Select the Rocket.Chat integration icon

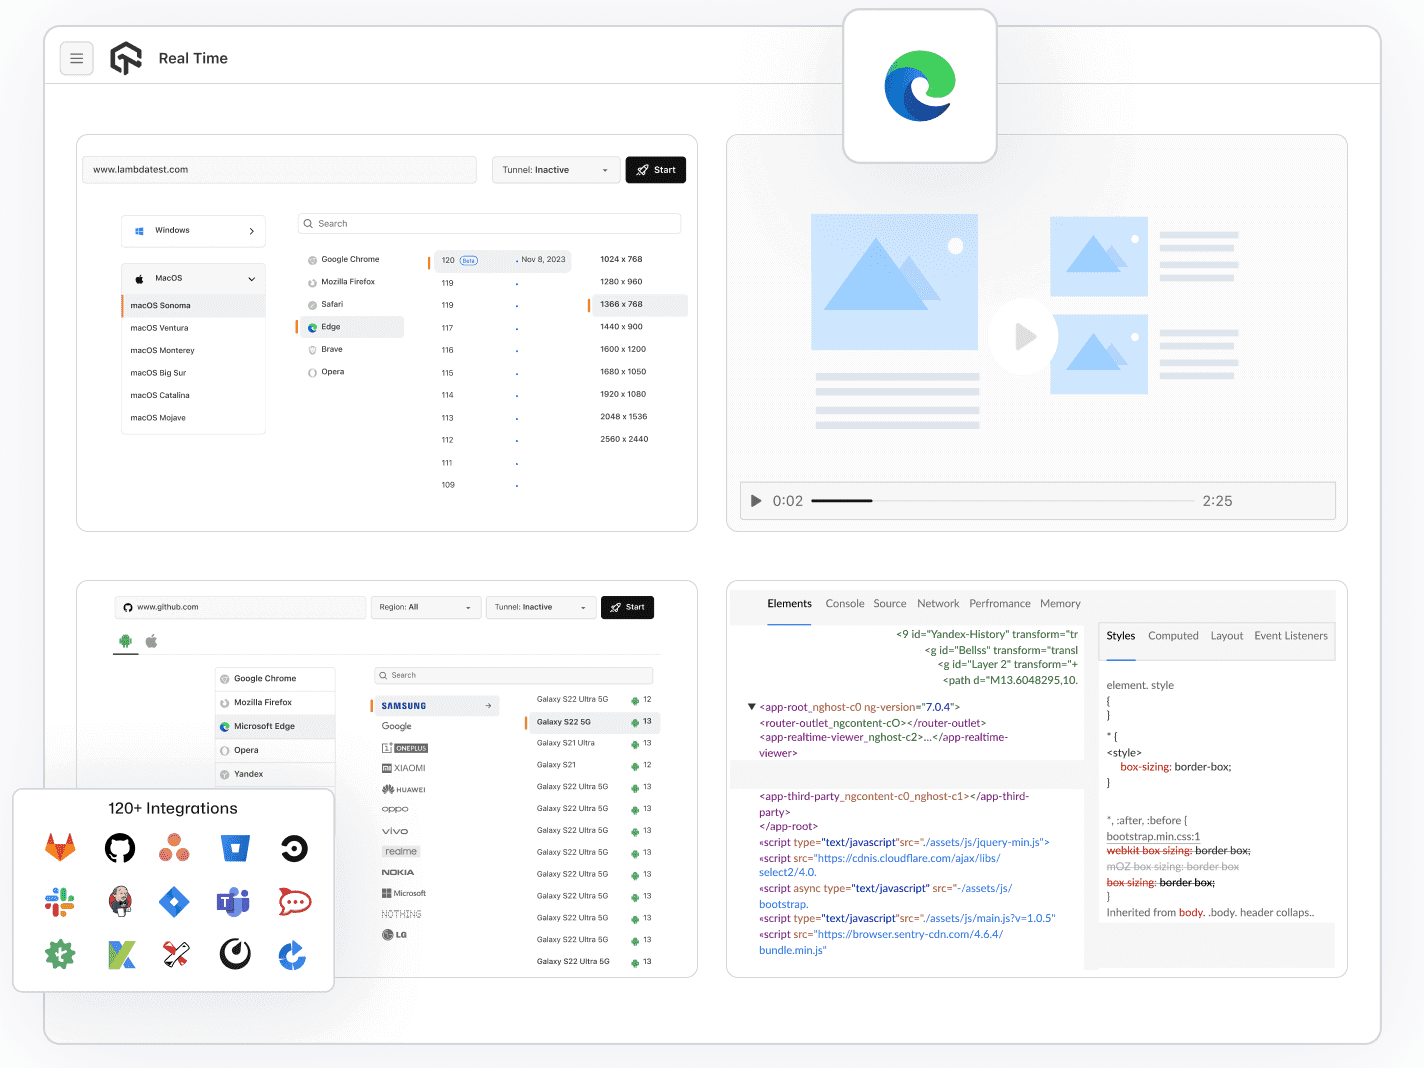294,901
